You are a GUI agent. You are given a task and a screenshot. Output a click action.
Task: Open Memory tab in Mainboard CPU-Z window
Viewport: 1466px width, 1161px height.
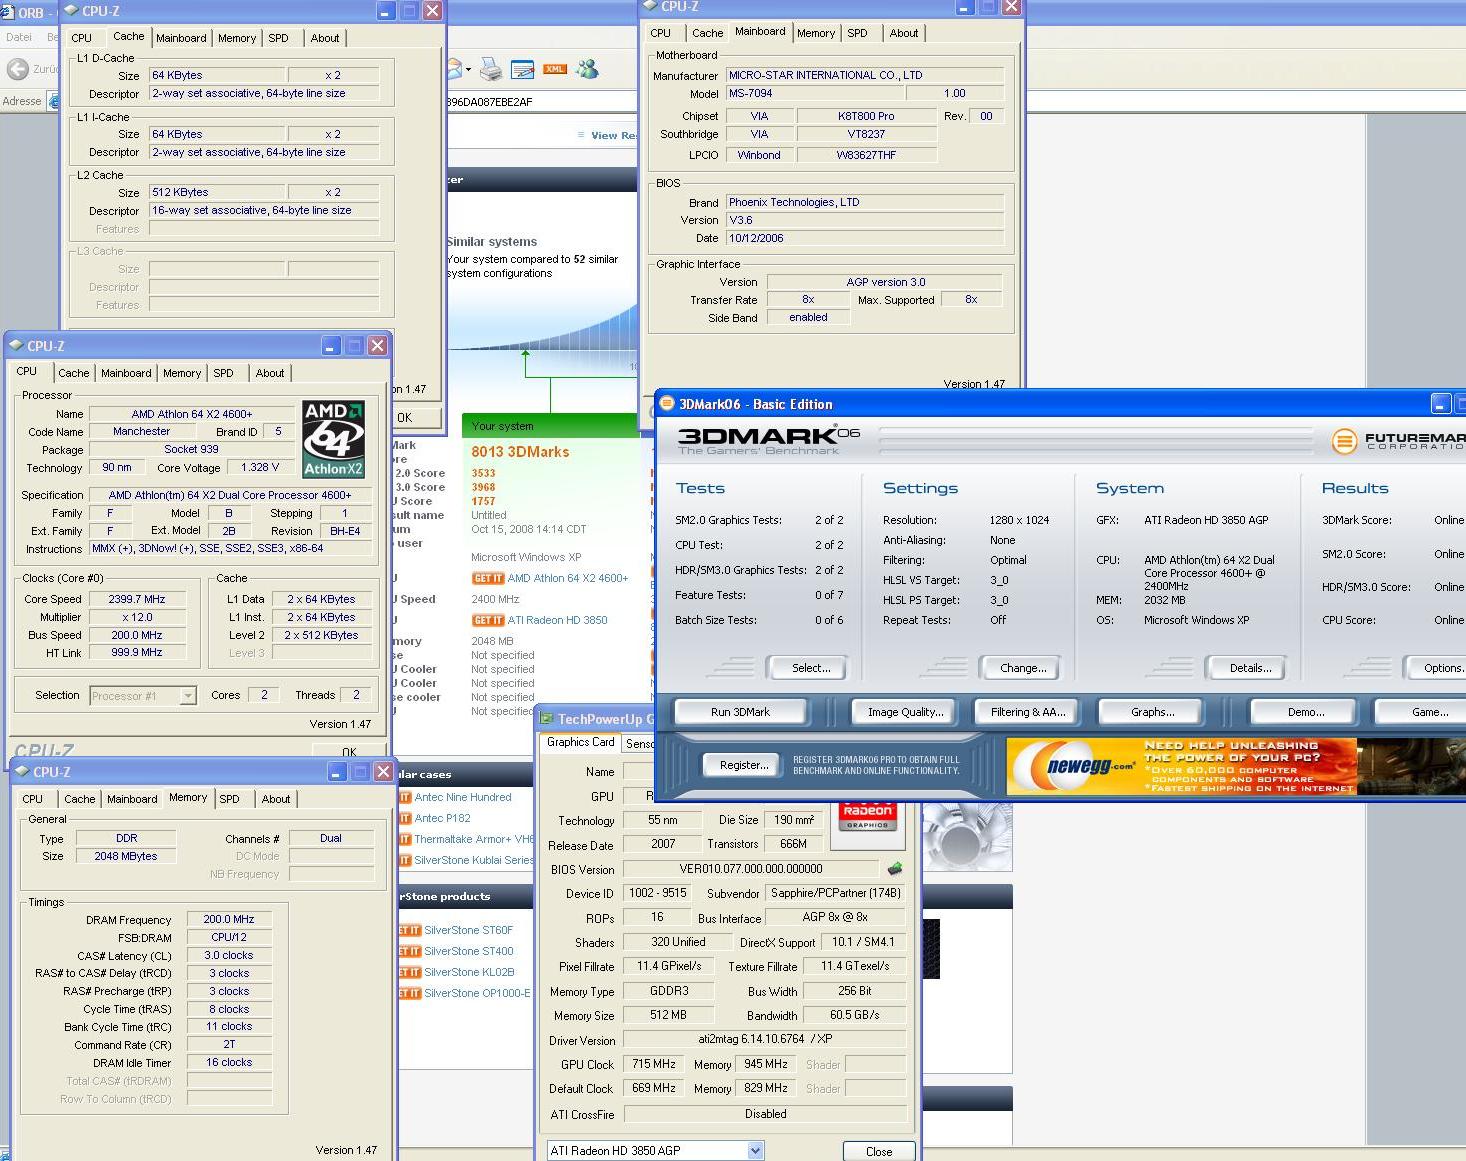(816, 33)
